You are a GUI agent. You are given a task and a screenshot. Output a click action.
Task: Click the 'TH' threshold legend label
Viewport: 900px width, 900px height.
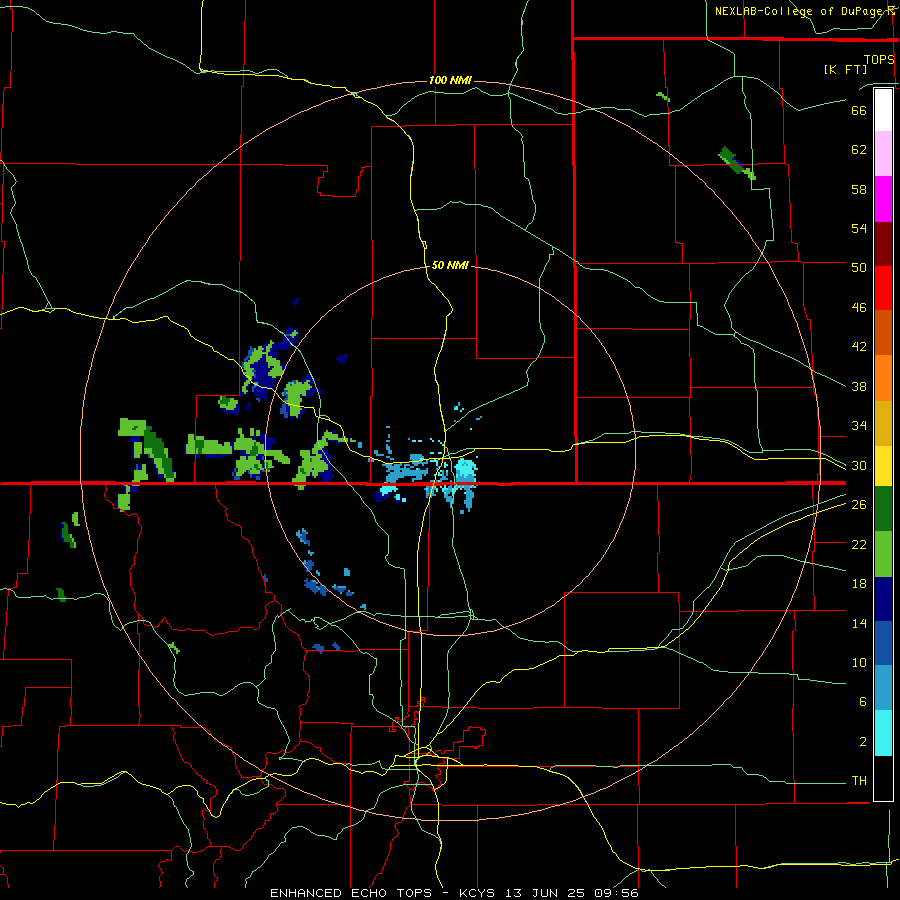tap(859, 781)
